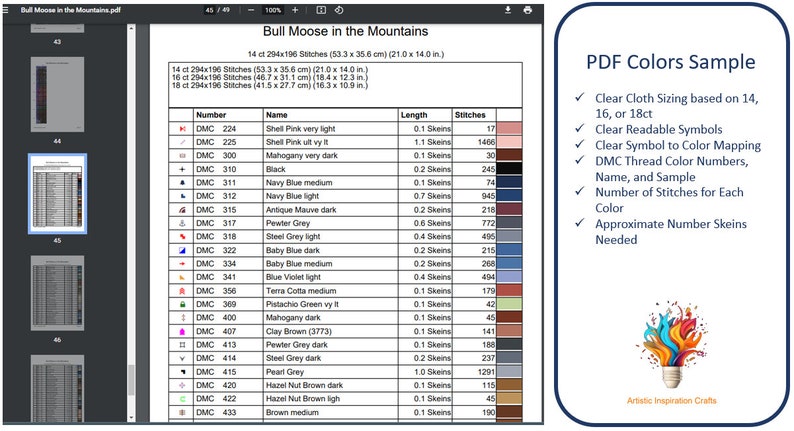Click the DMC 310 Black cross symbol
Image resolution: width=794 pixels, height=431 pixels.
(182, 169)
